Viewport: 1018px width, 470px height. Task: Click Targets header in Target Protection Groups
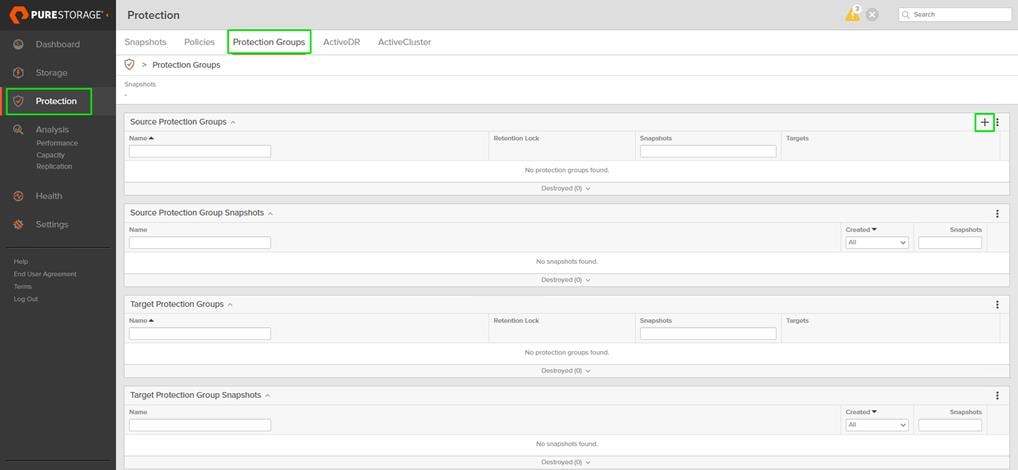tap(797, 321)
